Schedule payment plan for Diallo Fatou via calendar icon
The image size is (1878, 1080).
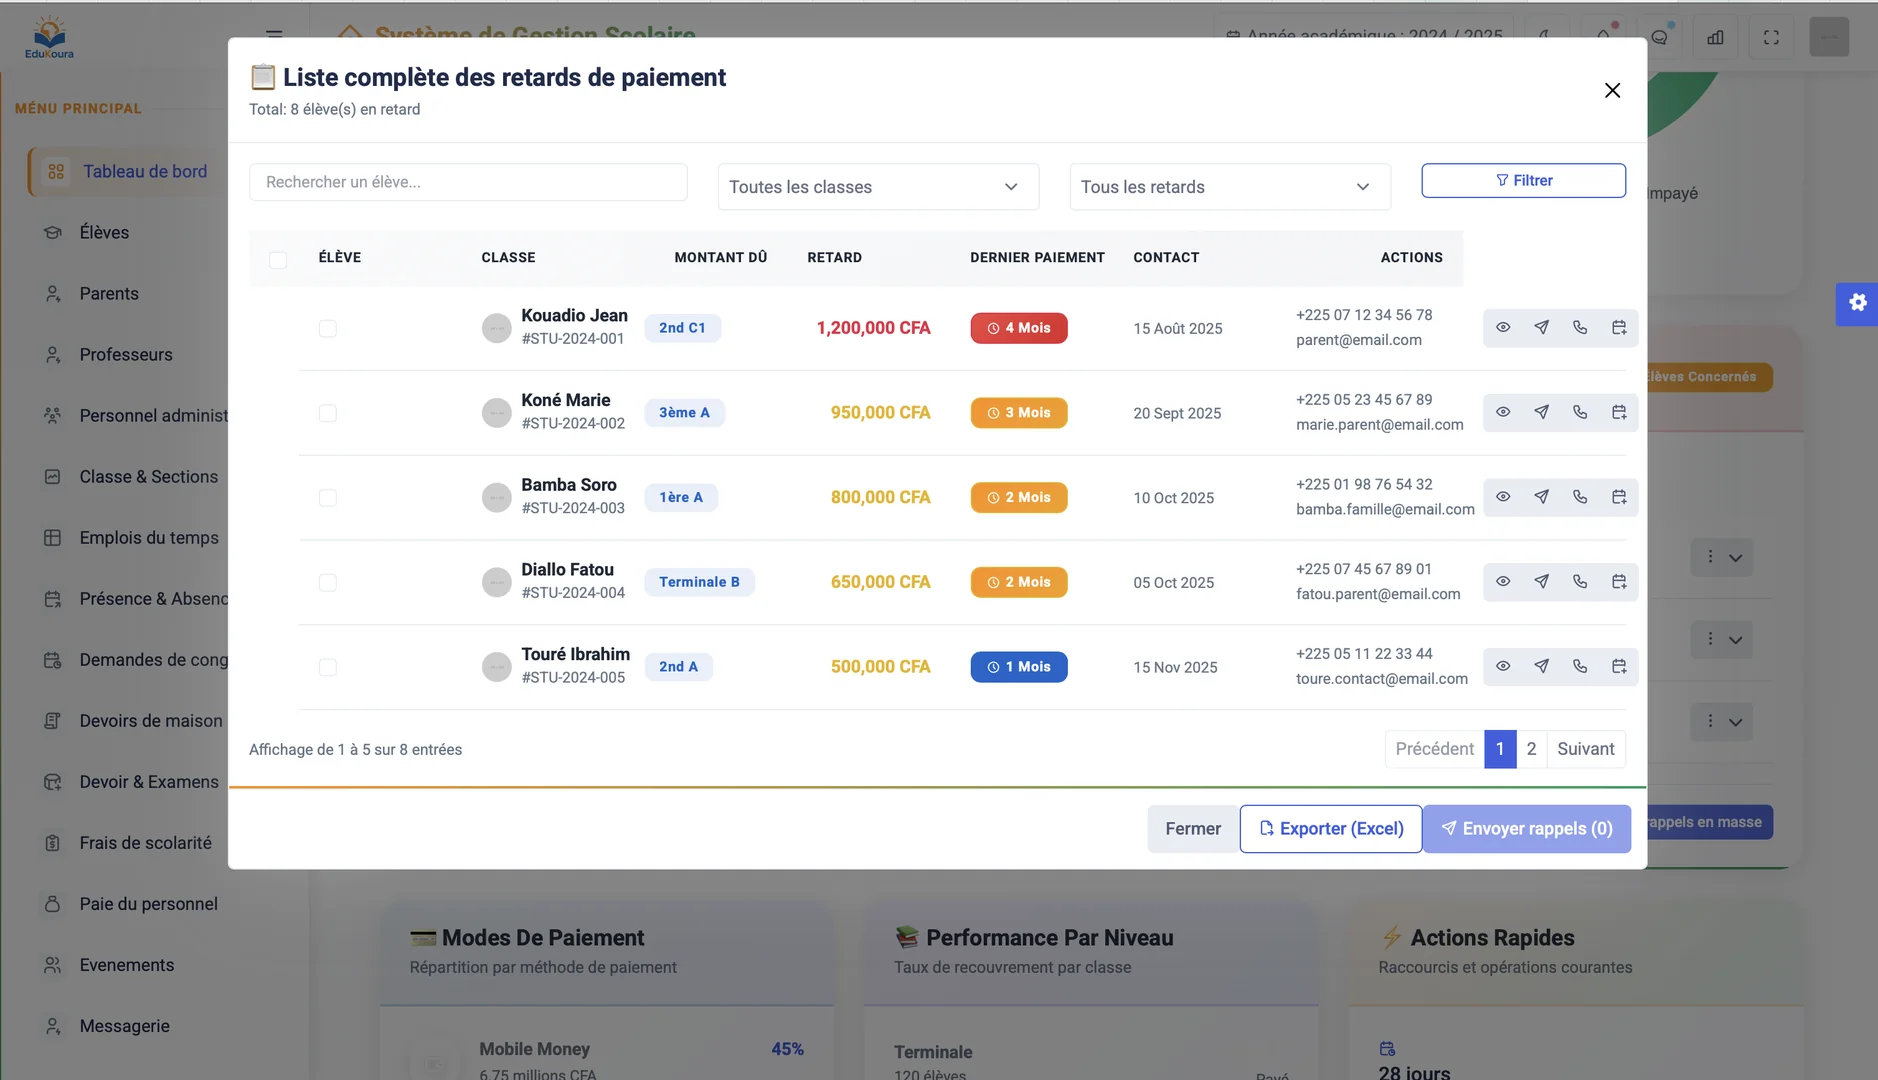[x=1619, y=581]
